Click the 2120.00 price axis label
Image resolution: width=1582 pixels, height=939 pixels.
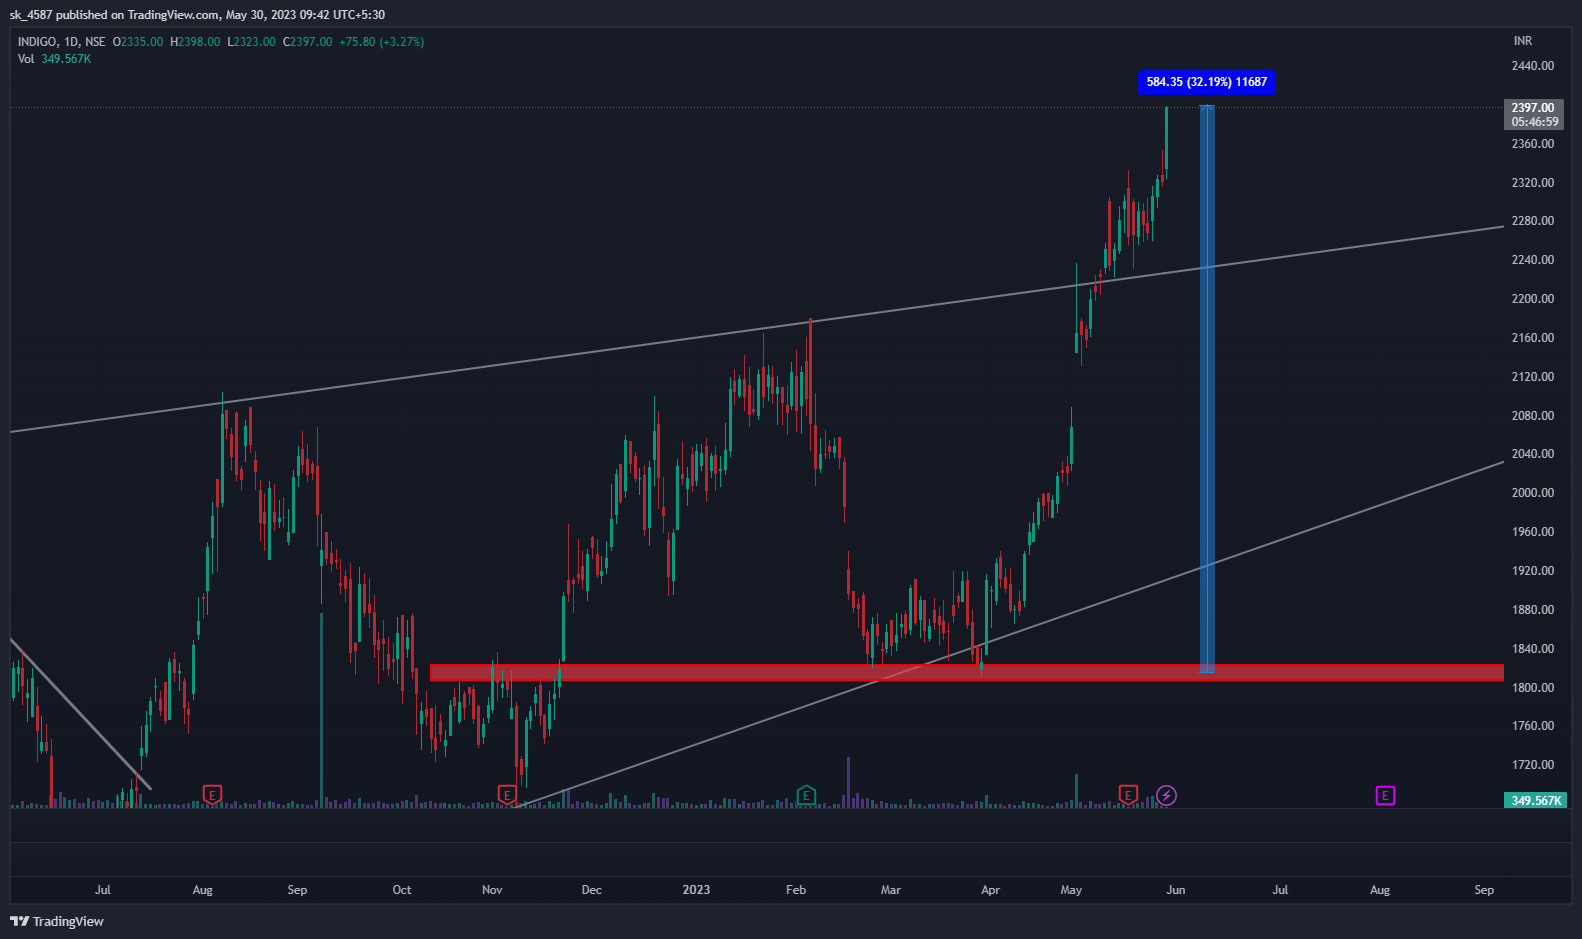pyautogui.click(x=1533, y=377)
